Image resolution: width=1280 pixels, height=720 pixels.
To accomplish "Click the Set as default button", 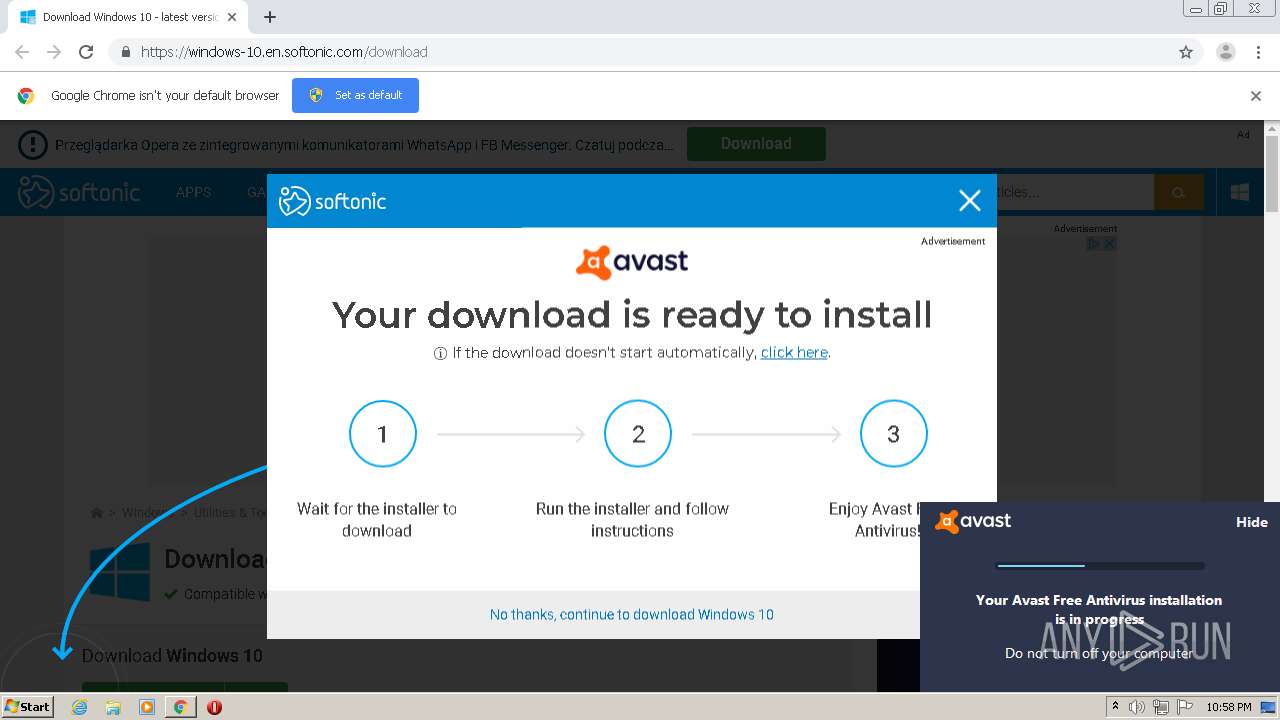I will 355,95.
